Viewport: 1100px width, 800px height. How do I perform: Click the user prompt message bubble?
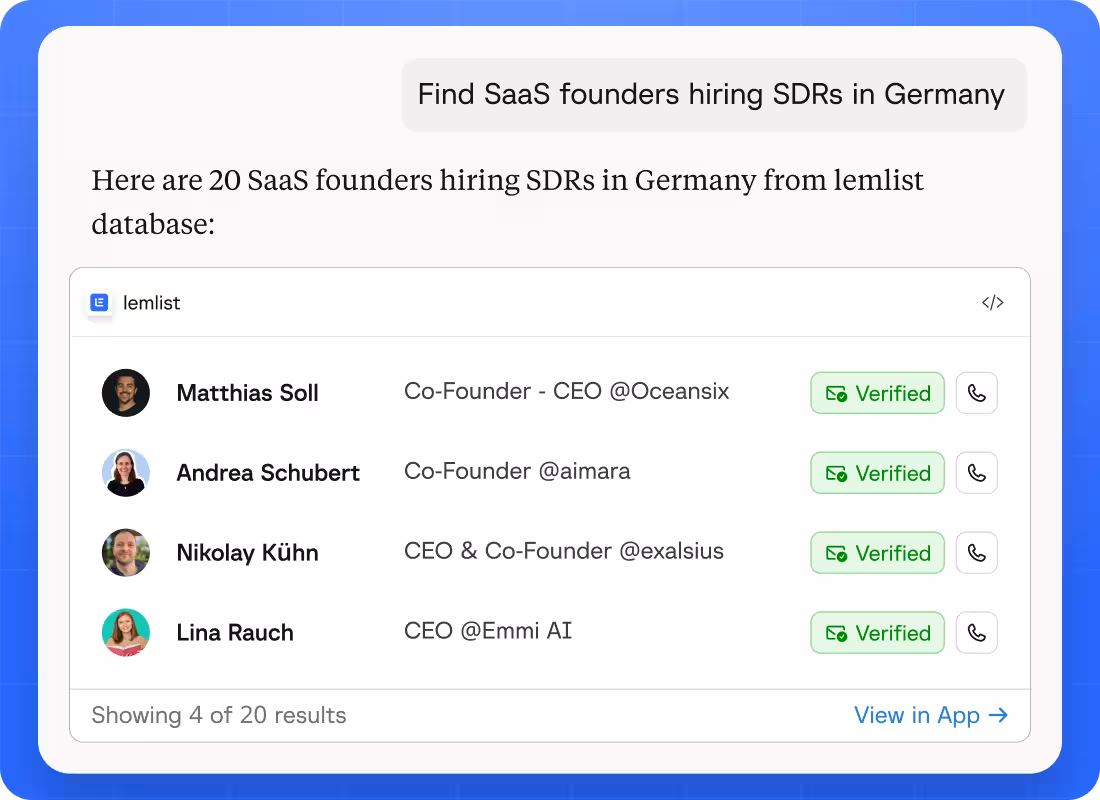click(714, 95)
